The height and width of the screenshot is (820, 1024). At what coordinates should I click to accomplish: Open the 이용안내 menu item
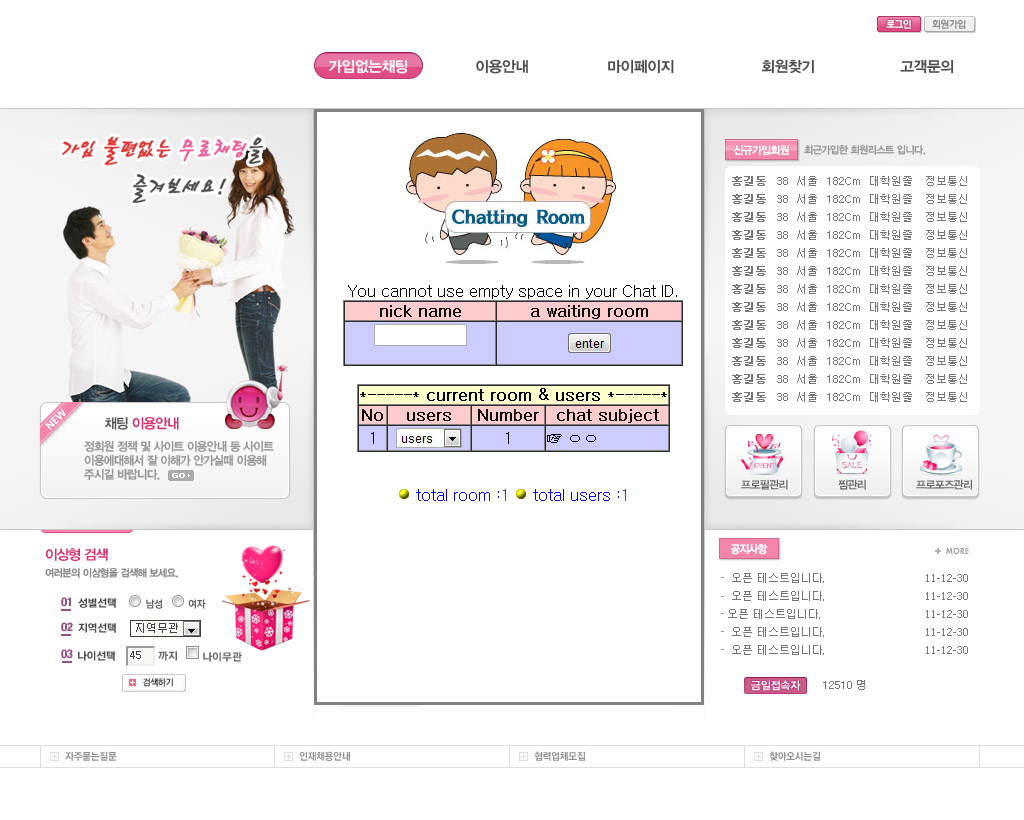[502, 67]
